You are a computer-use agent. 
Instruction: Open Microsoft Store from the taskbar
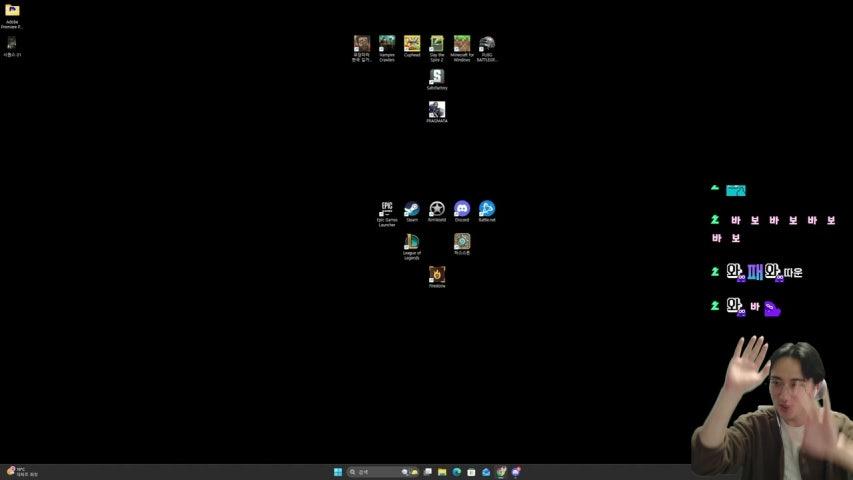[x=471, y=472]
